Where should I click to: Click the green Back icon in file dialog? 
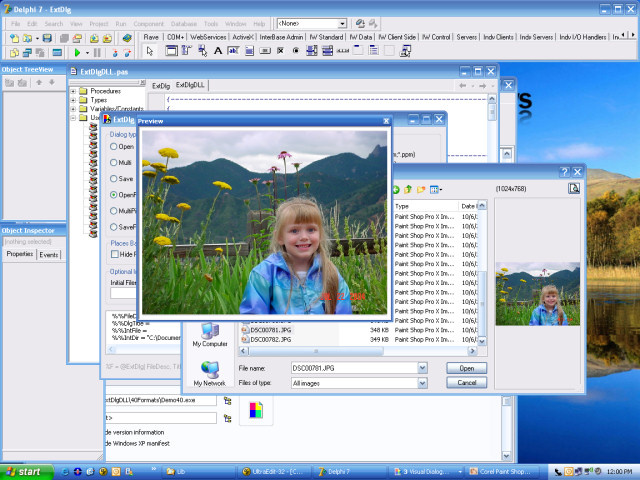[x=396, y=189]
